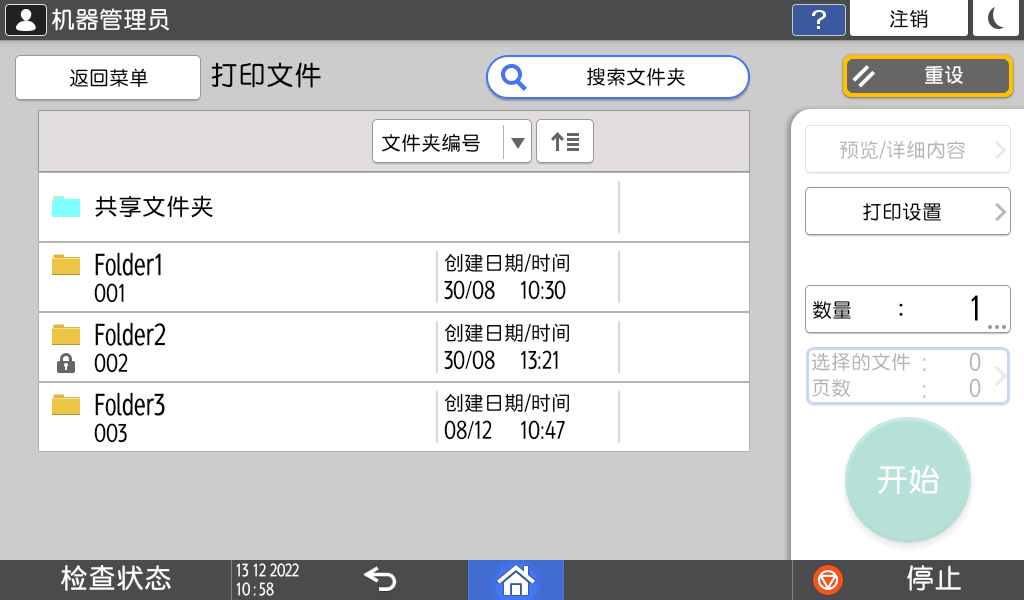Toggle sort order ascending/descending icon
Image resolution: width=1024 pixels, height=600 pixels.
(565, 142)
